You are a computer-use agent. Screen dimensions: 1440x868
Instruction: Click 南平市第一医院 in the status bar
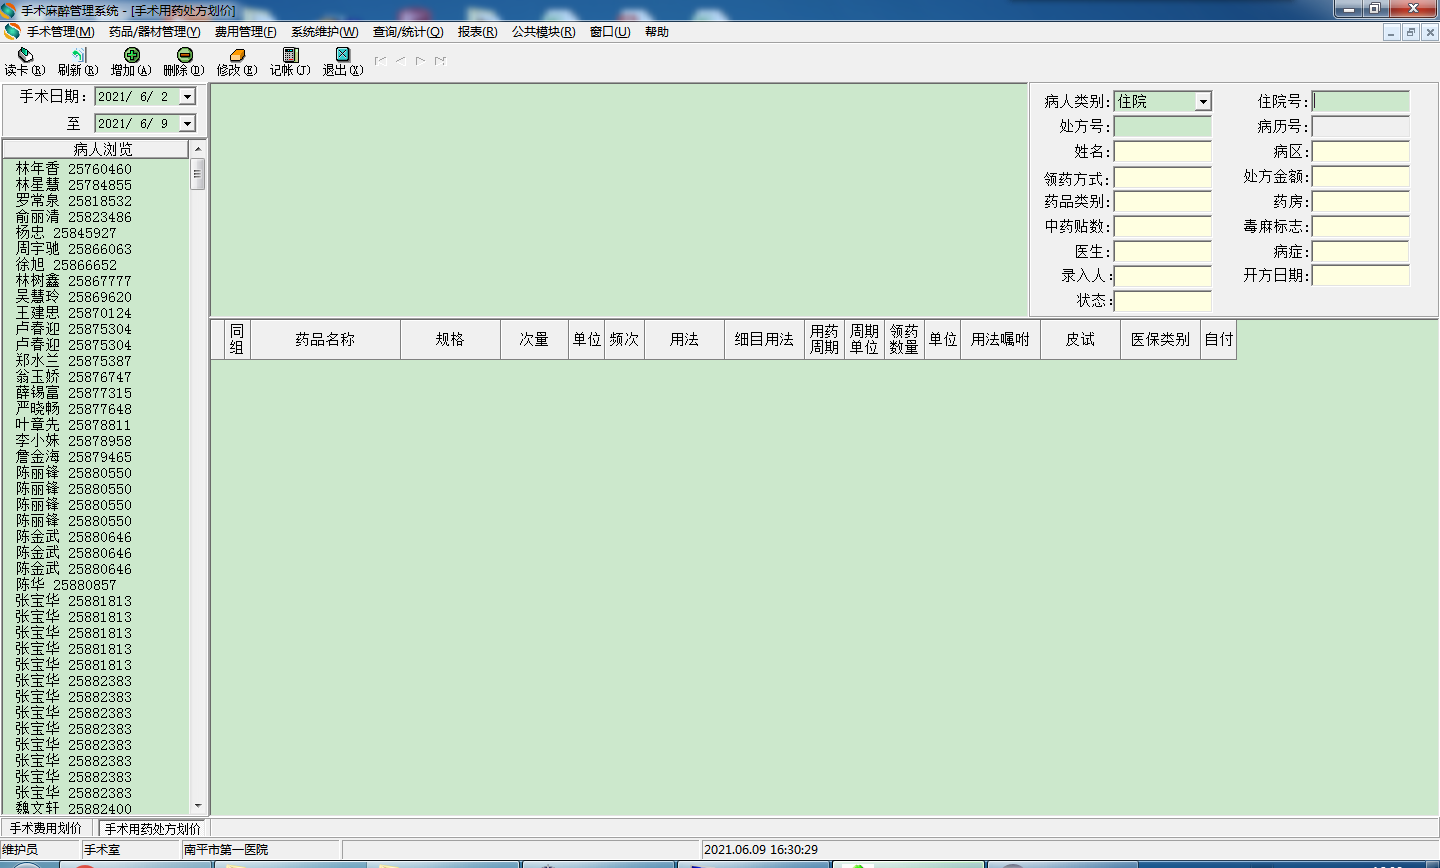point(226,850)
